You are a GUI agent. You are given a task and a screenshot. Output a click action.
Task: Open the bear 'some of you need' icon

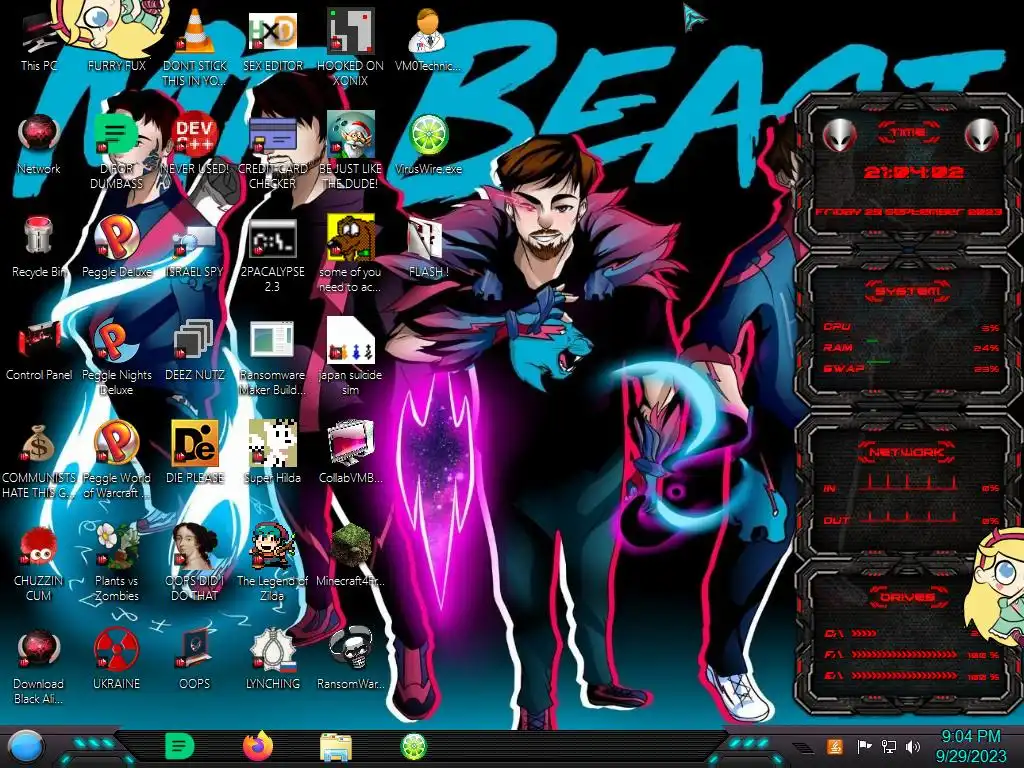click(x=350, y=253)
